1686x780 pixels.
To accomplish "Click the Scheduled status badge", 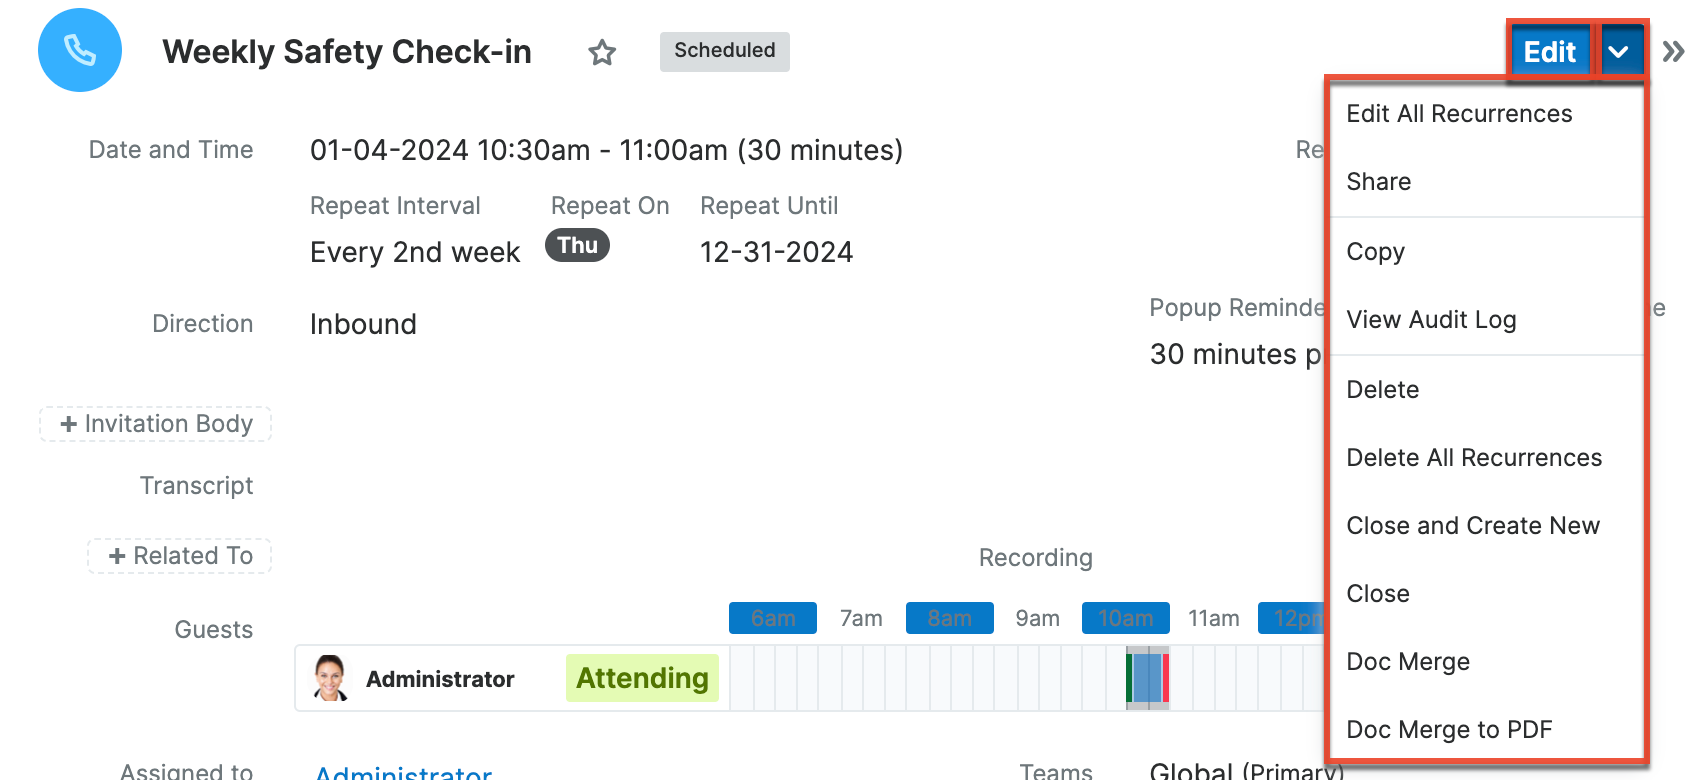I will 725,51.
